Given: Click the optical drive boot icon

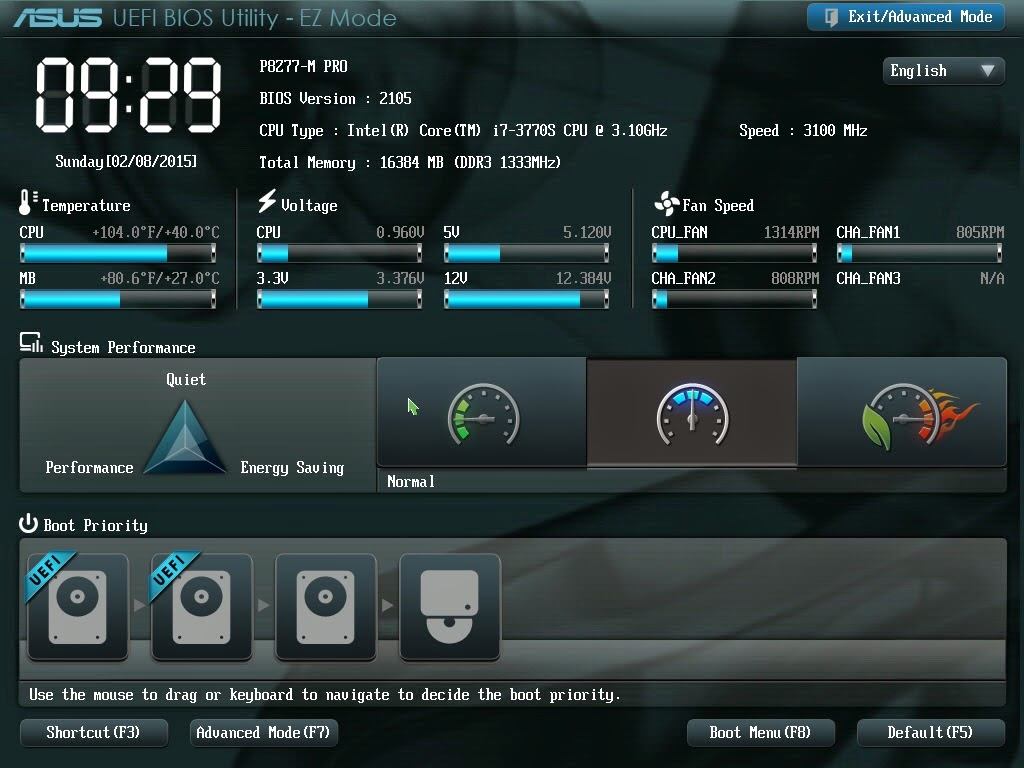Looking at the screenshot, I should pos(449,608).
